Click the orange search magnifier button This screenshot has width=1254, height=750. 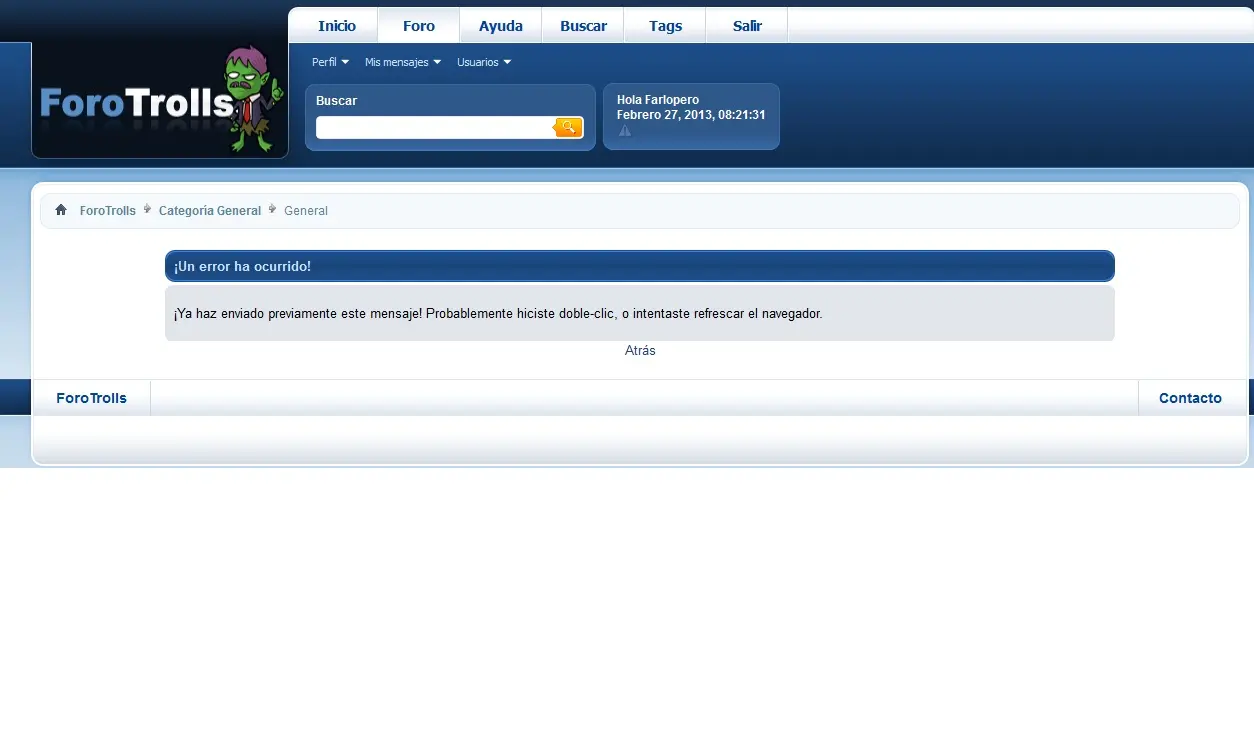(568, 127)
